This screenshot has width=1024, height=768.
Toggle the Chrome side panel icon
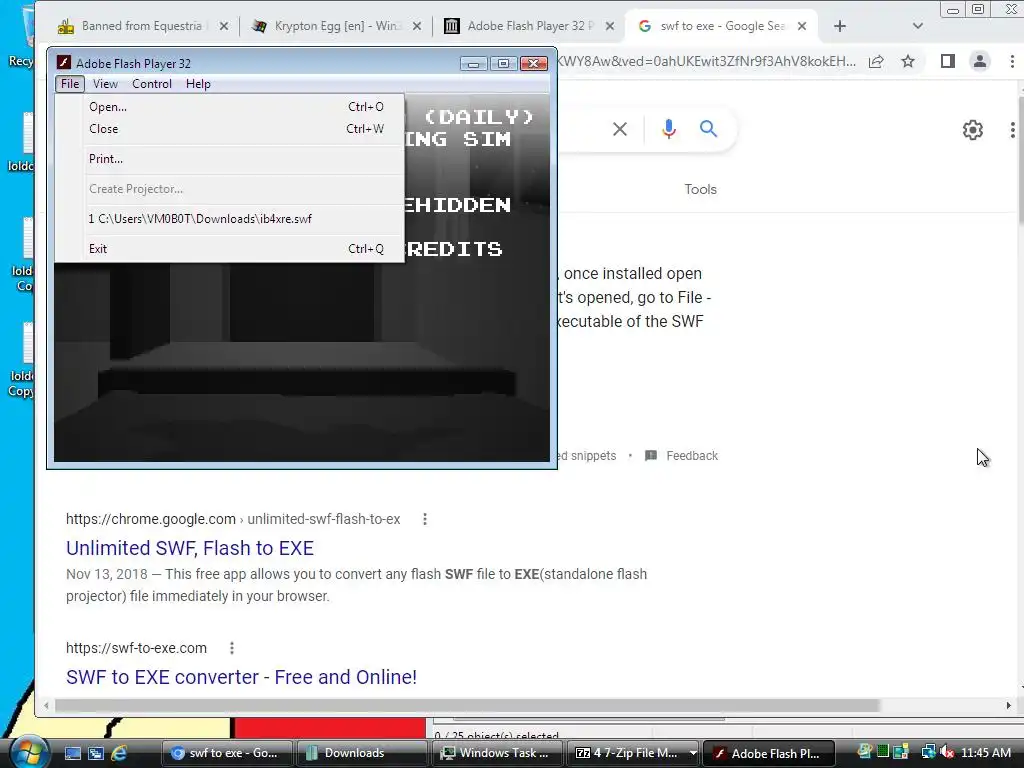[948, 61]
